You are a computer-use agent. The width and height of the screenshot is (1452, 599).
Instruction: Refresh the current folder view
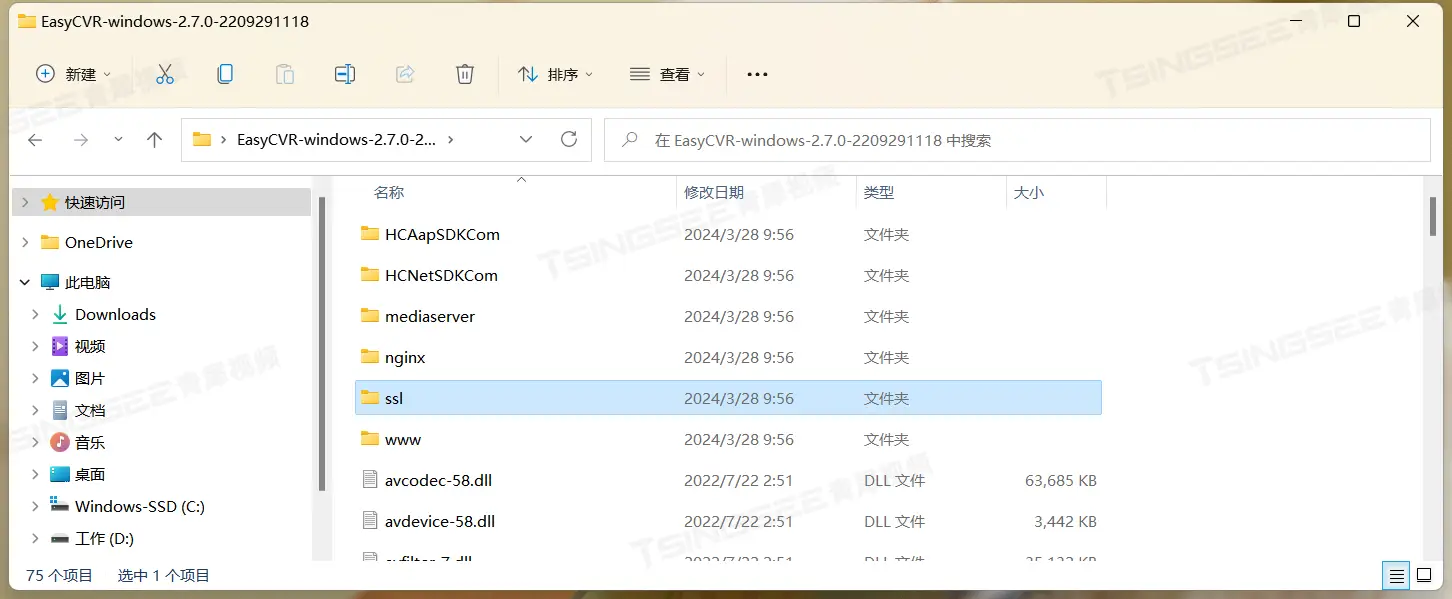point(569,140)
